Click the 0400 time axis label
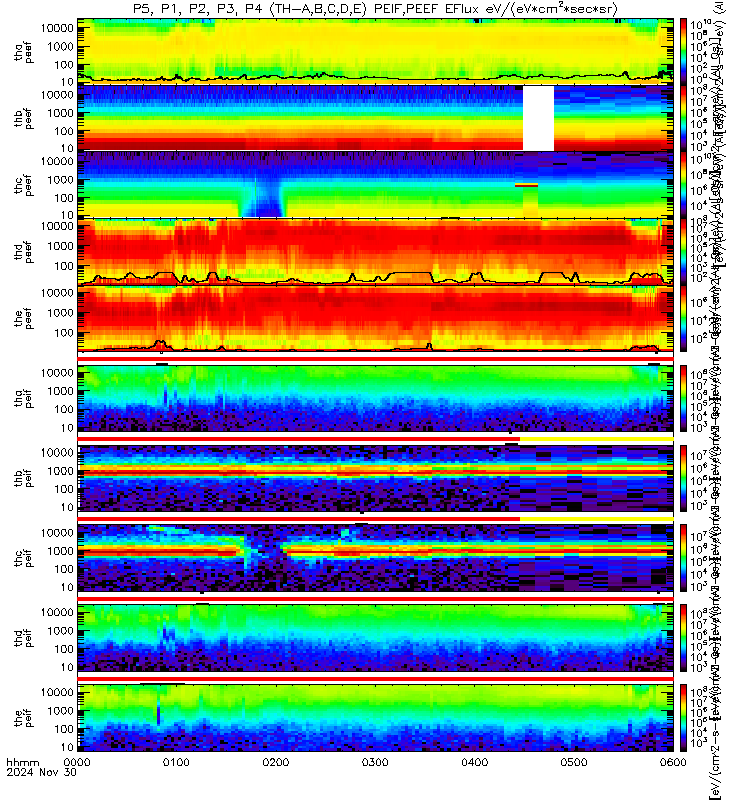 click(x=474, y=762)
